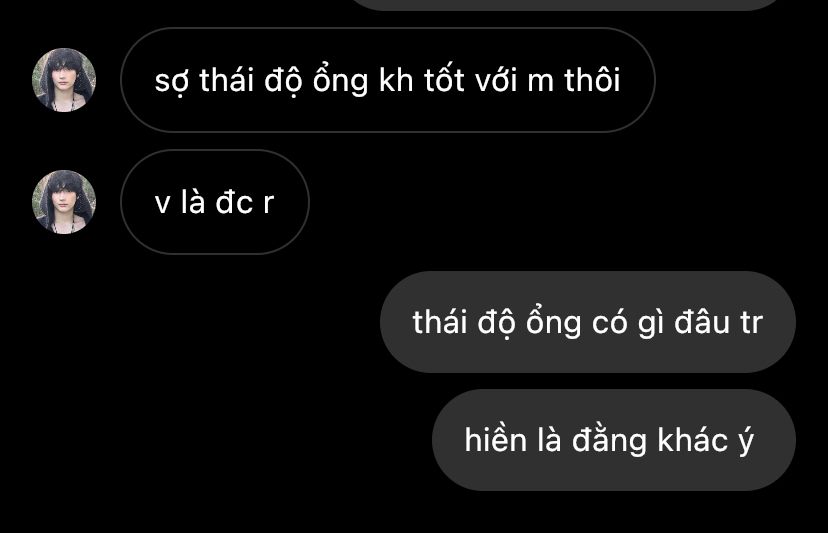Click the word "sợ" in first message
The height and width of the screenshot is (533, 828).
click(x=171, y=83)
